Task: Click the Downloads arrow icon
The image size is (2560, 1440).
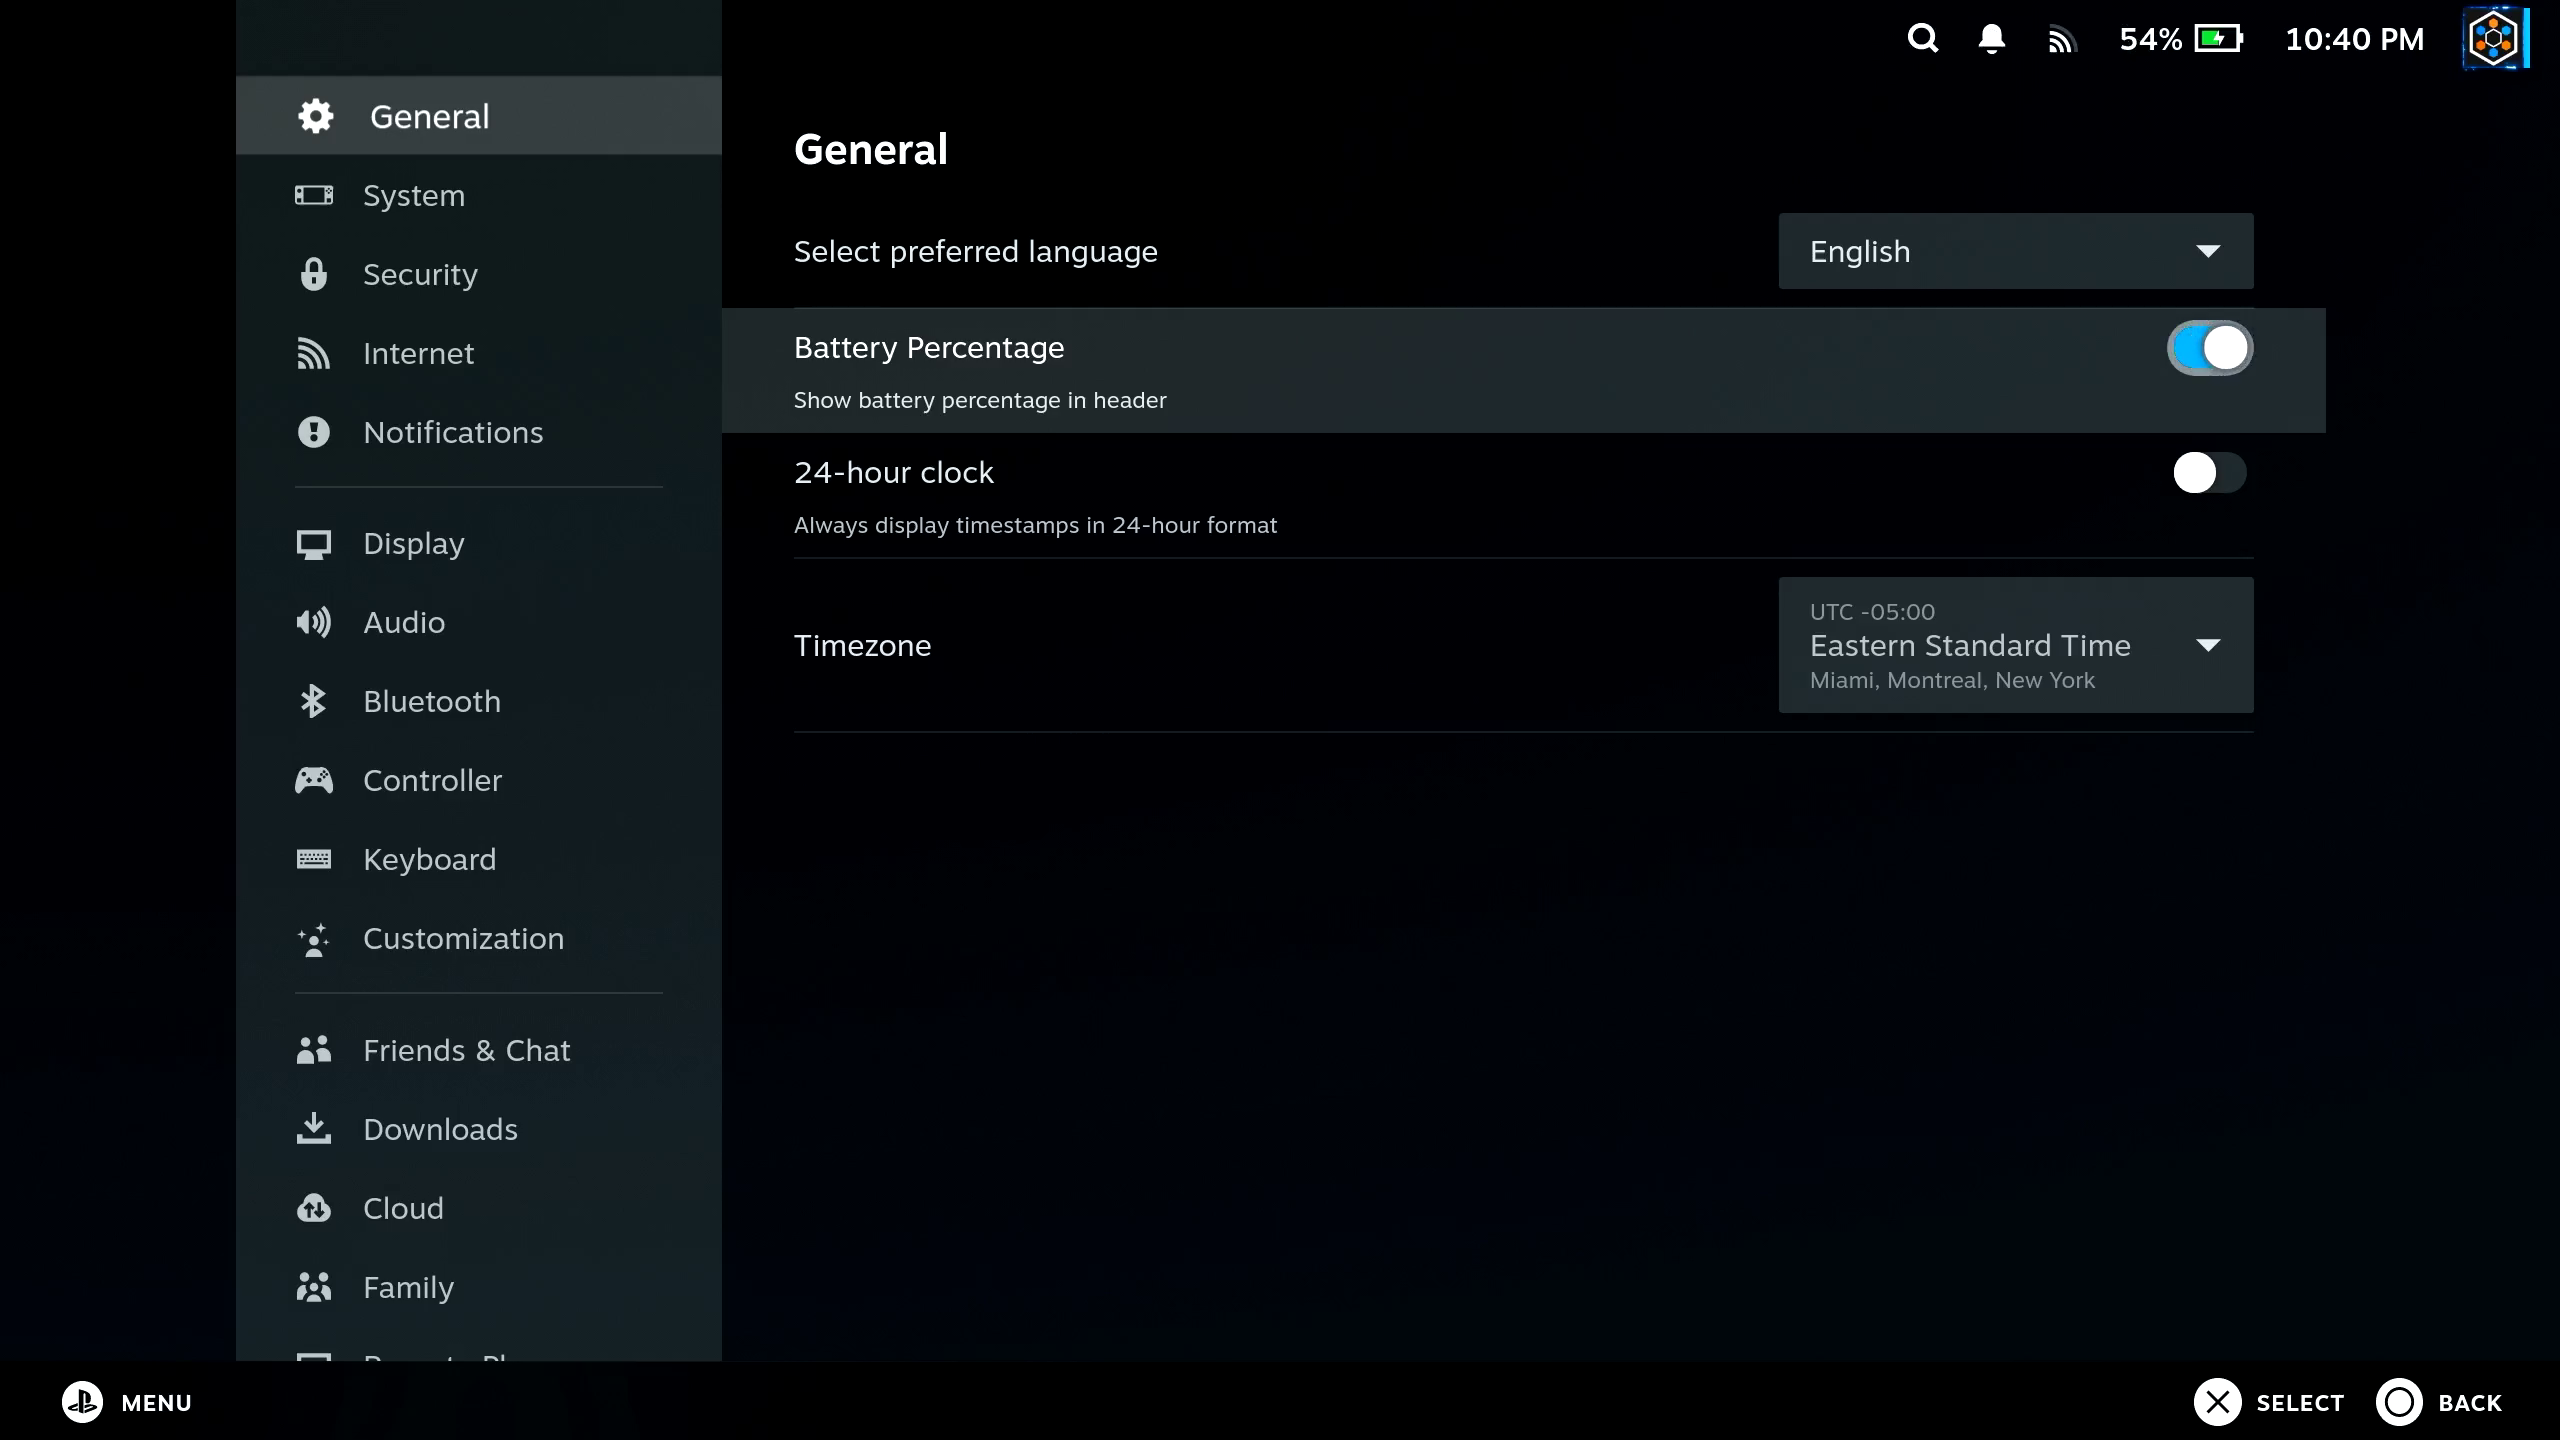Action: click(x=313, y=1129)
